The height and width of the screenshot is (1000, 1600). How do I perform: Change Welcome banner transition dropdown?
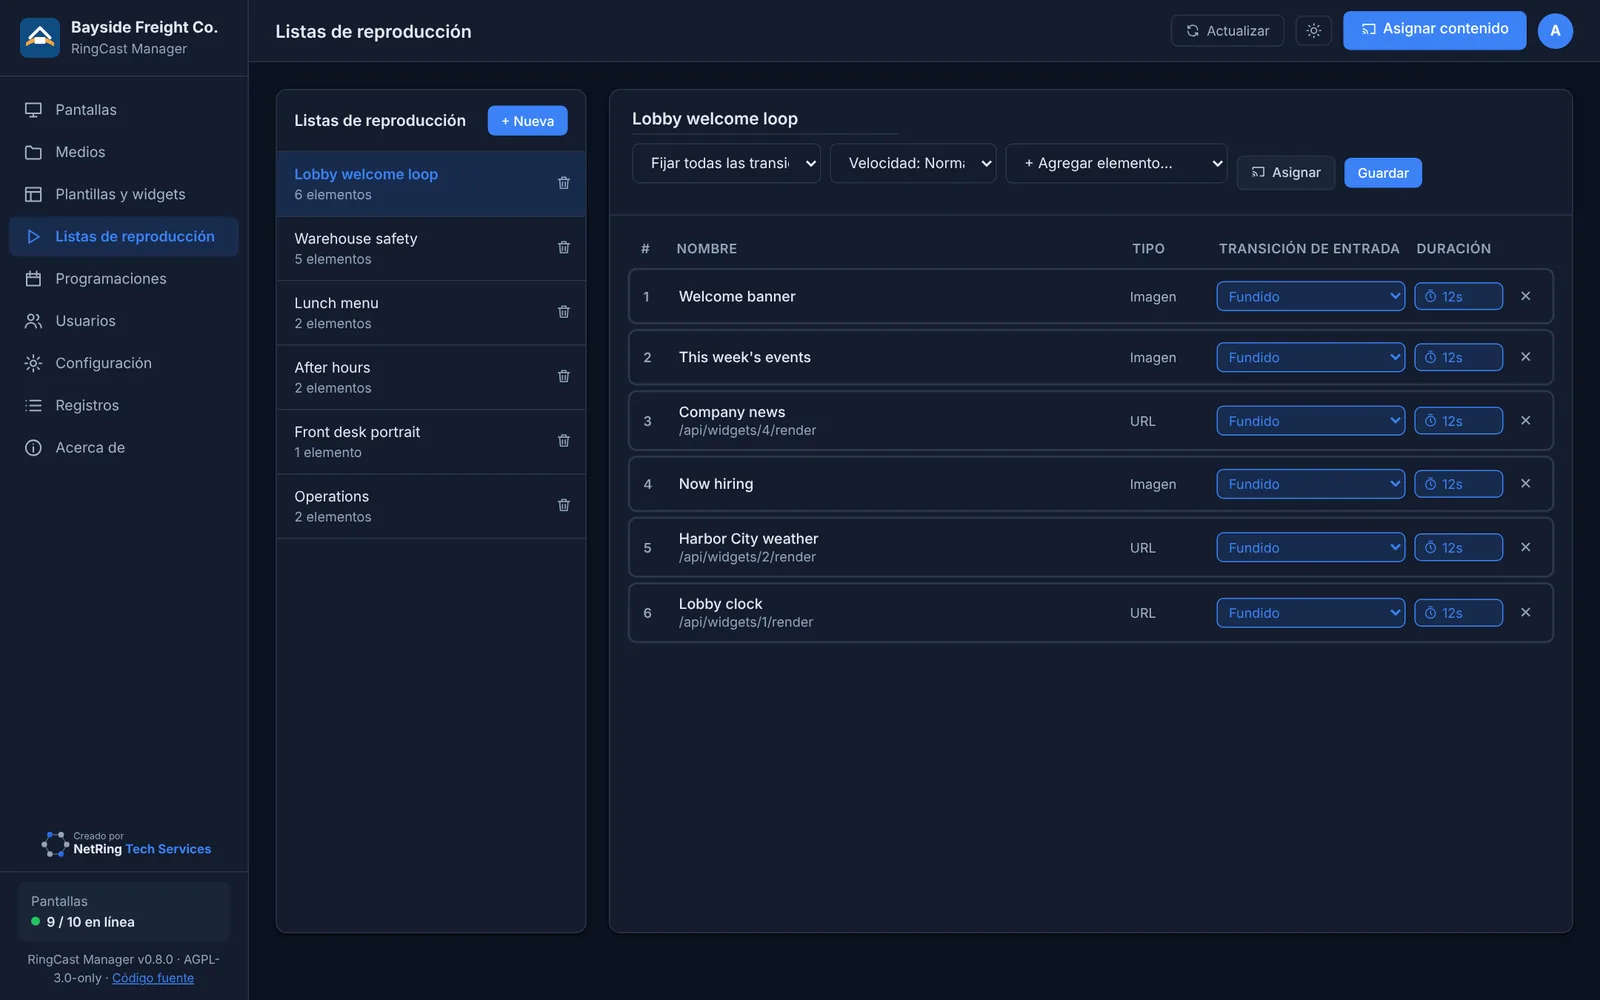click(x=1311, y=296)
